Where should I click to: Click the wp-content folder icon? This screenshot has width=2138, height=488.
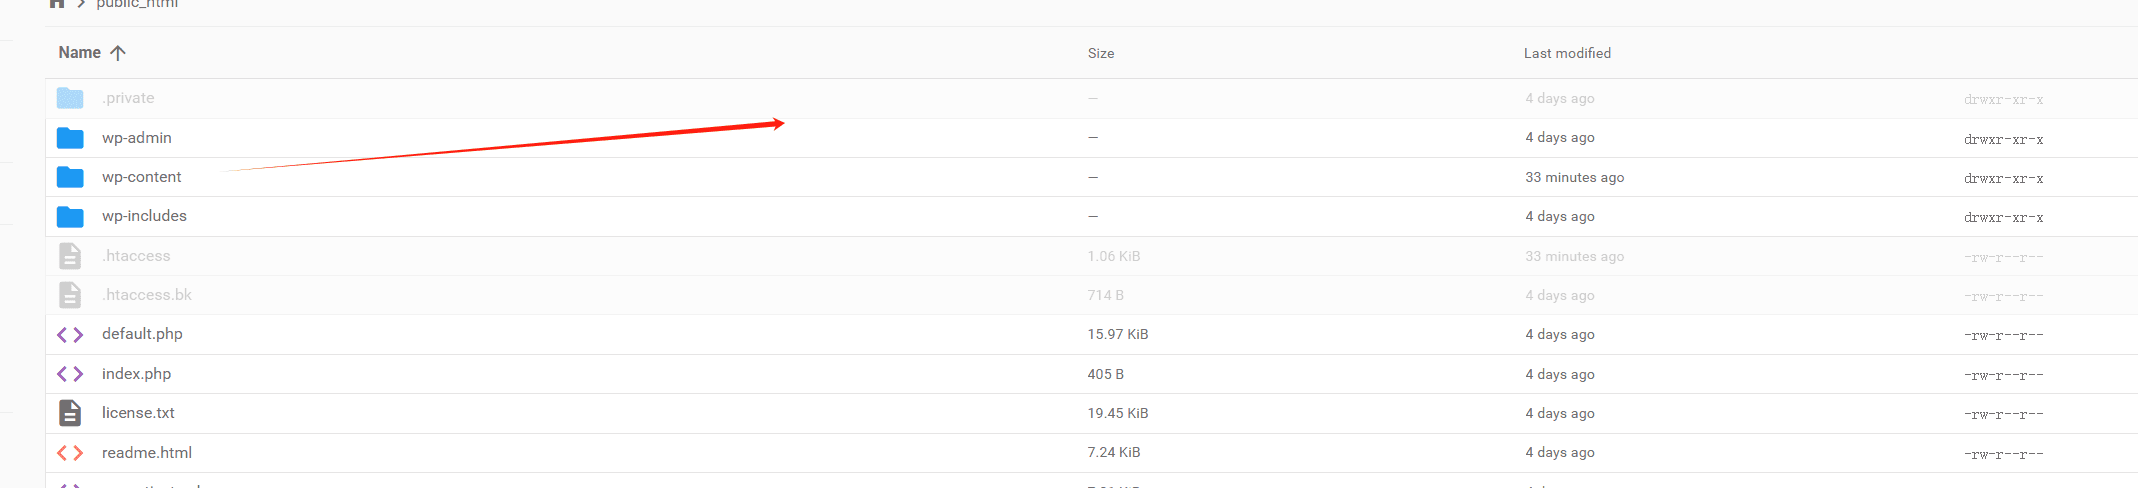click(x=70, y=177)
